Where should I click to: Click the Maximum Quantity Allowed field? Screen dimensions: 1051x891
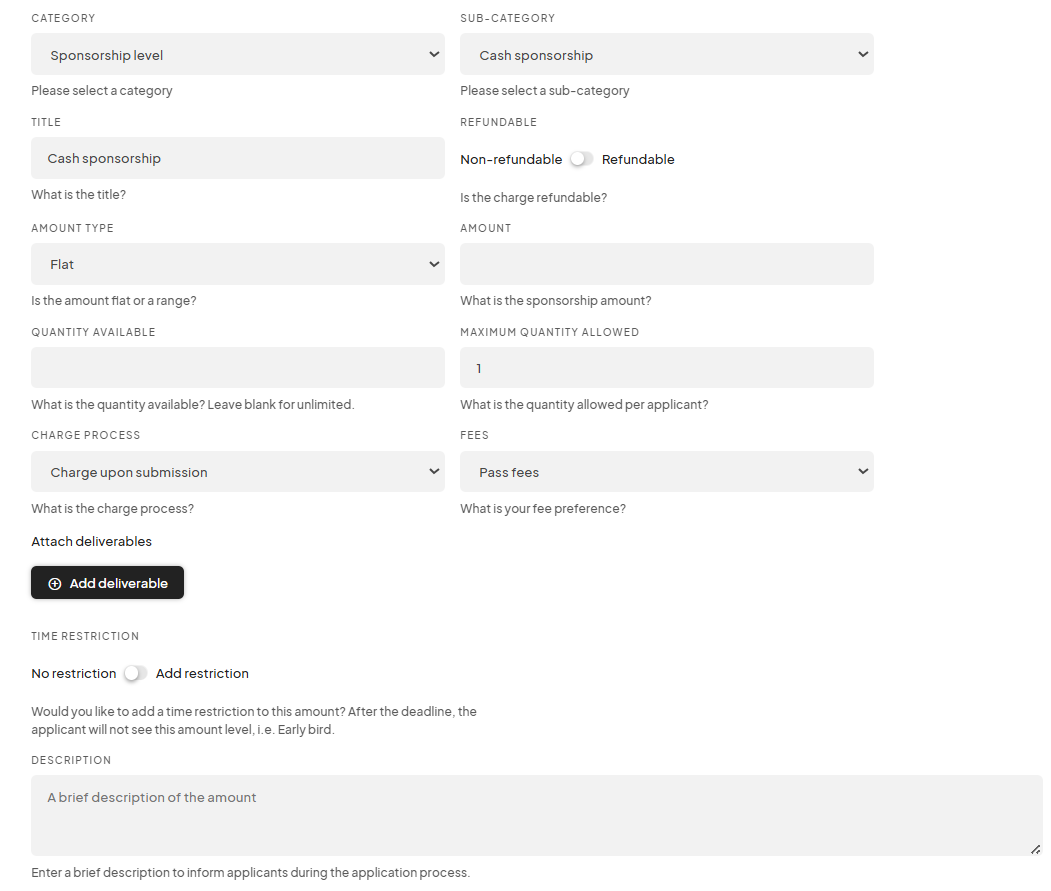[667, 367]
